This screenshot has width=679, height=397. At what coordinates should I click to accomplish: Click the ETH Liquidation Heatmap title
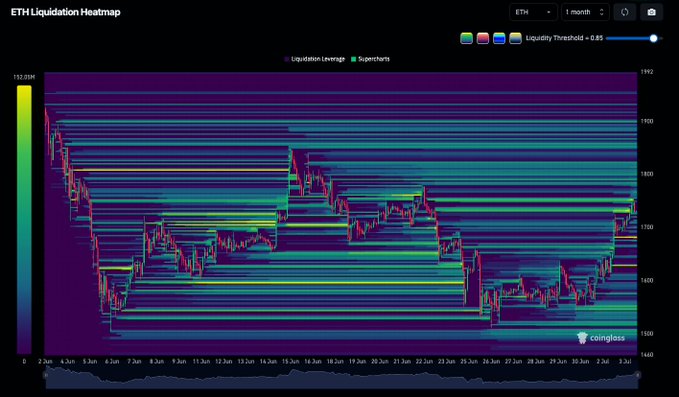coord(65,12)
